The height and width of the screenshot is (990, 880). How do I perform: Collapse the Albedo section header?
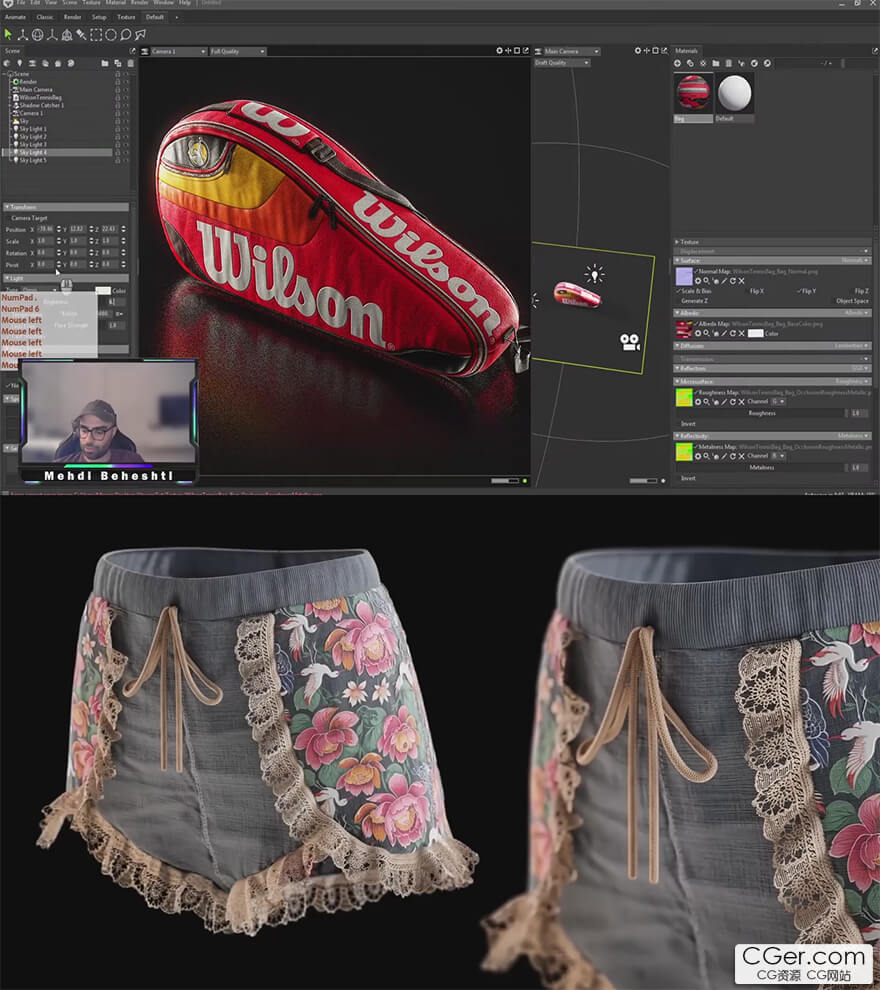[773, 313]
